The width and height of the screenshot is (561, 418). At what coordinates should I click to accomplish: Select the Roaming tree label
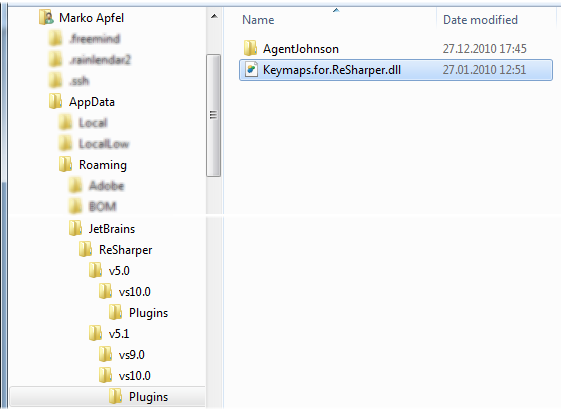coord(103,165)
